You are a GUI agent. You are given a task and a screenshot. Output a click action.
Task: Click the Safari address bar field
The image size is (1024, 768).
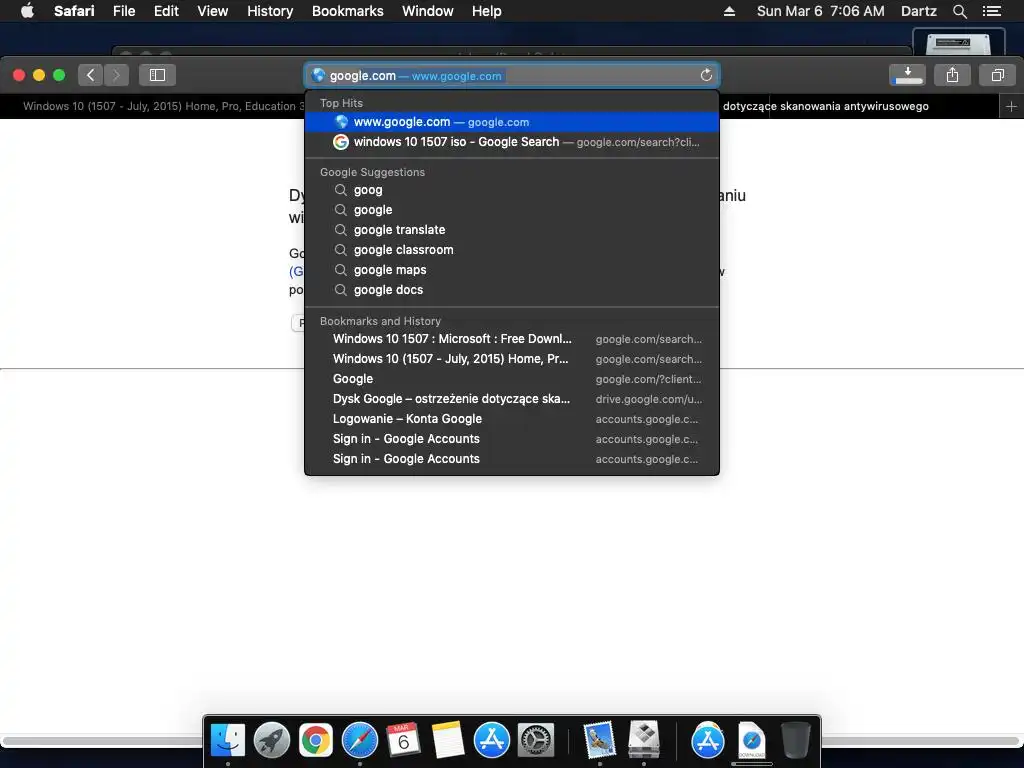[x=512, y=75]
